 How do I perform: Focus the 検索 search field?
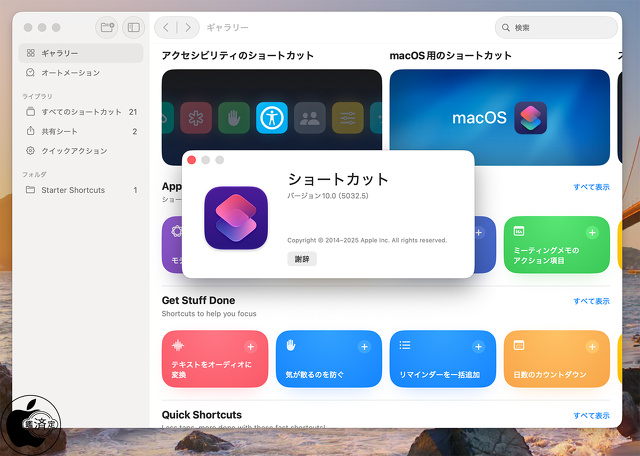pos(556,27)
